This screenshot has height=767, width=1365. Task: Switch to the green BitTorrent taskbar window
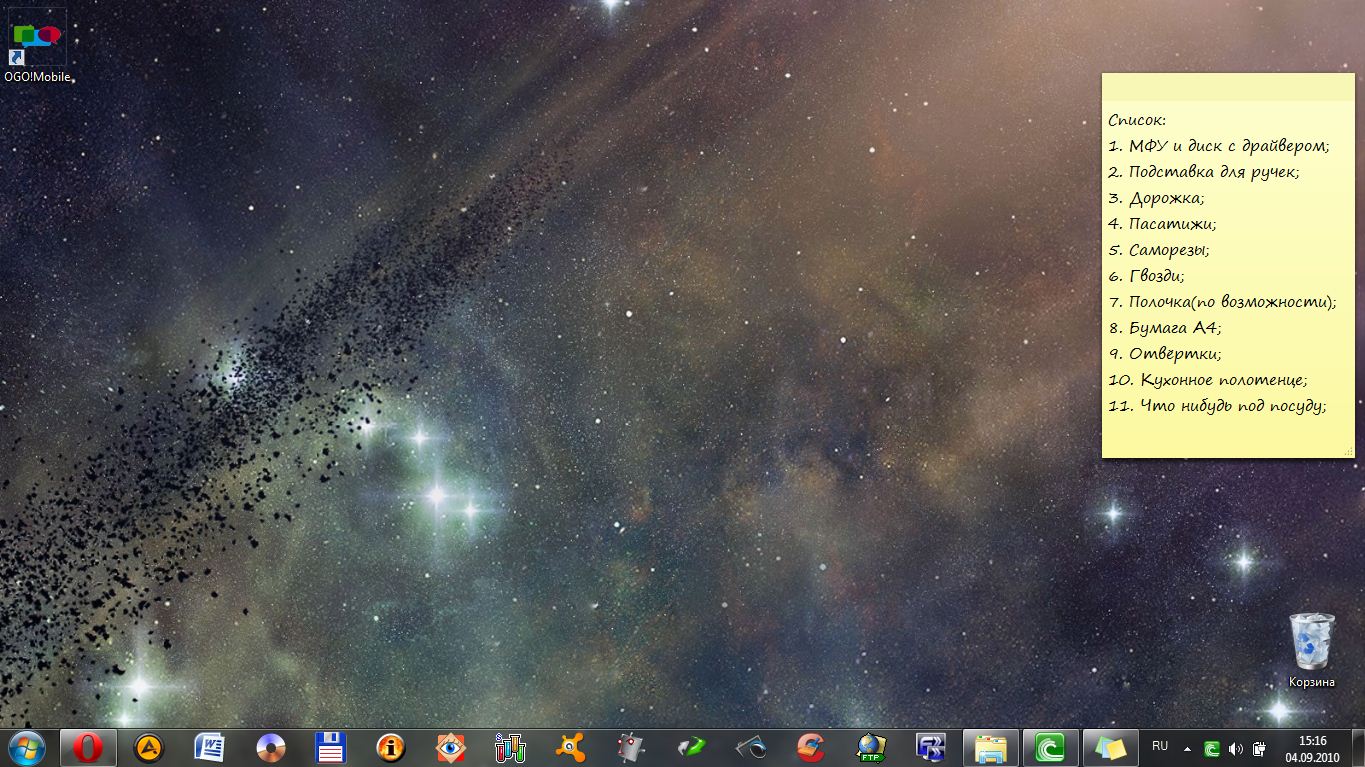[x=1051, y=747]
